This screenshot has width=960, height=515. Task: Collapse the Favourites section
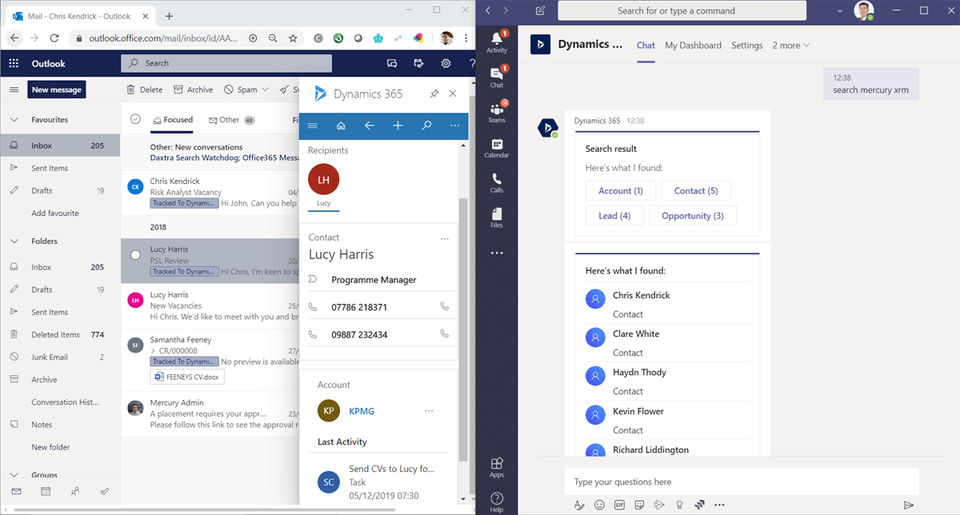[x=14, y=119]
